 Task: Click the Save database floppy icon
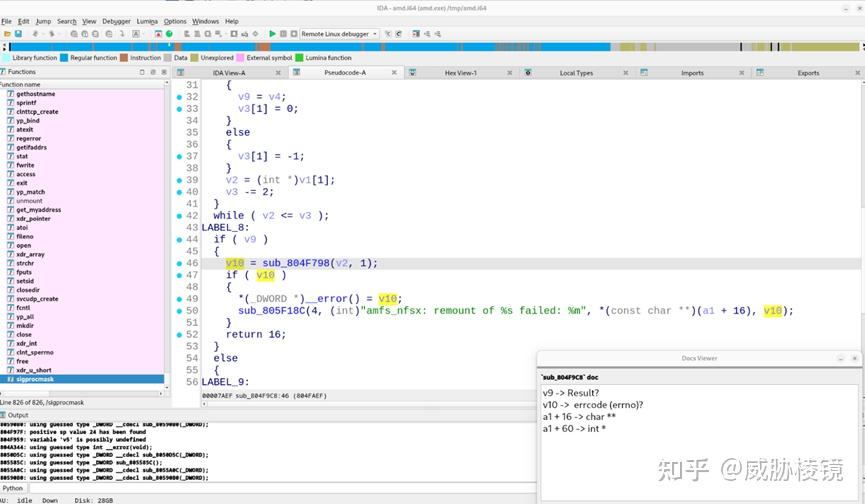pyautogui.click(x=18, y=34)
